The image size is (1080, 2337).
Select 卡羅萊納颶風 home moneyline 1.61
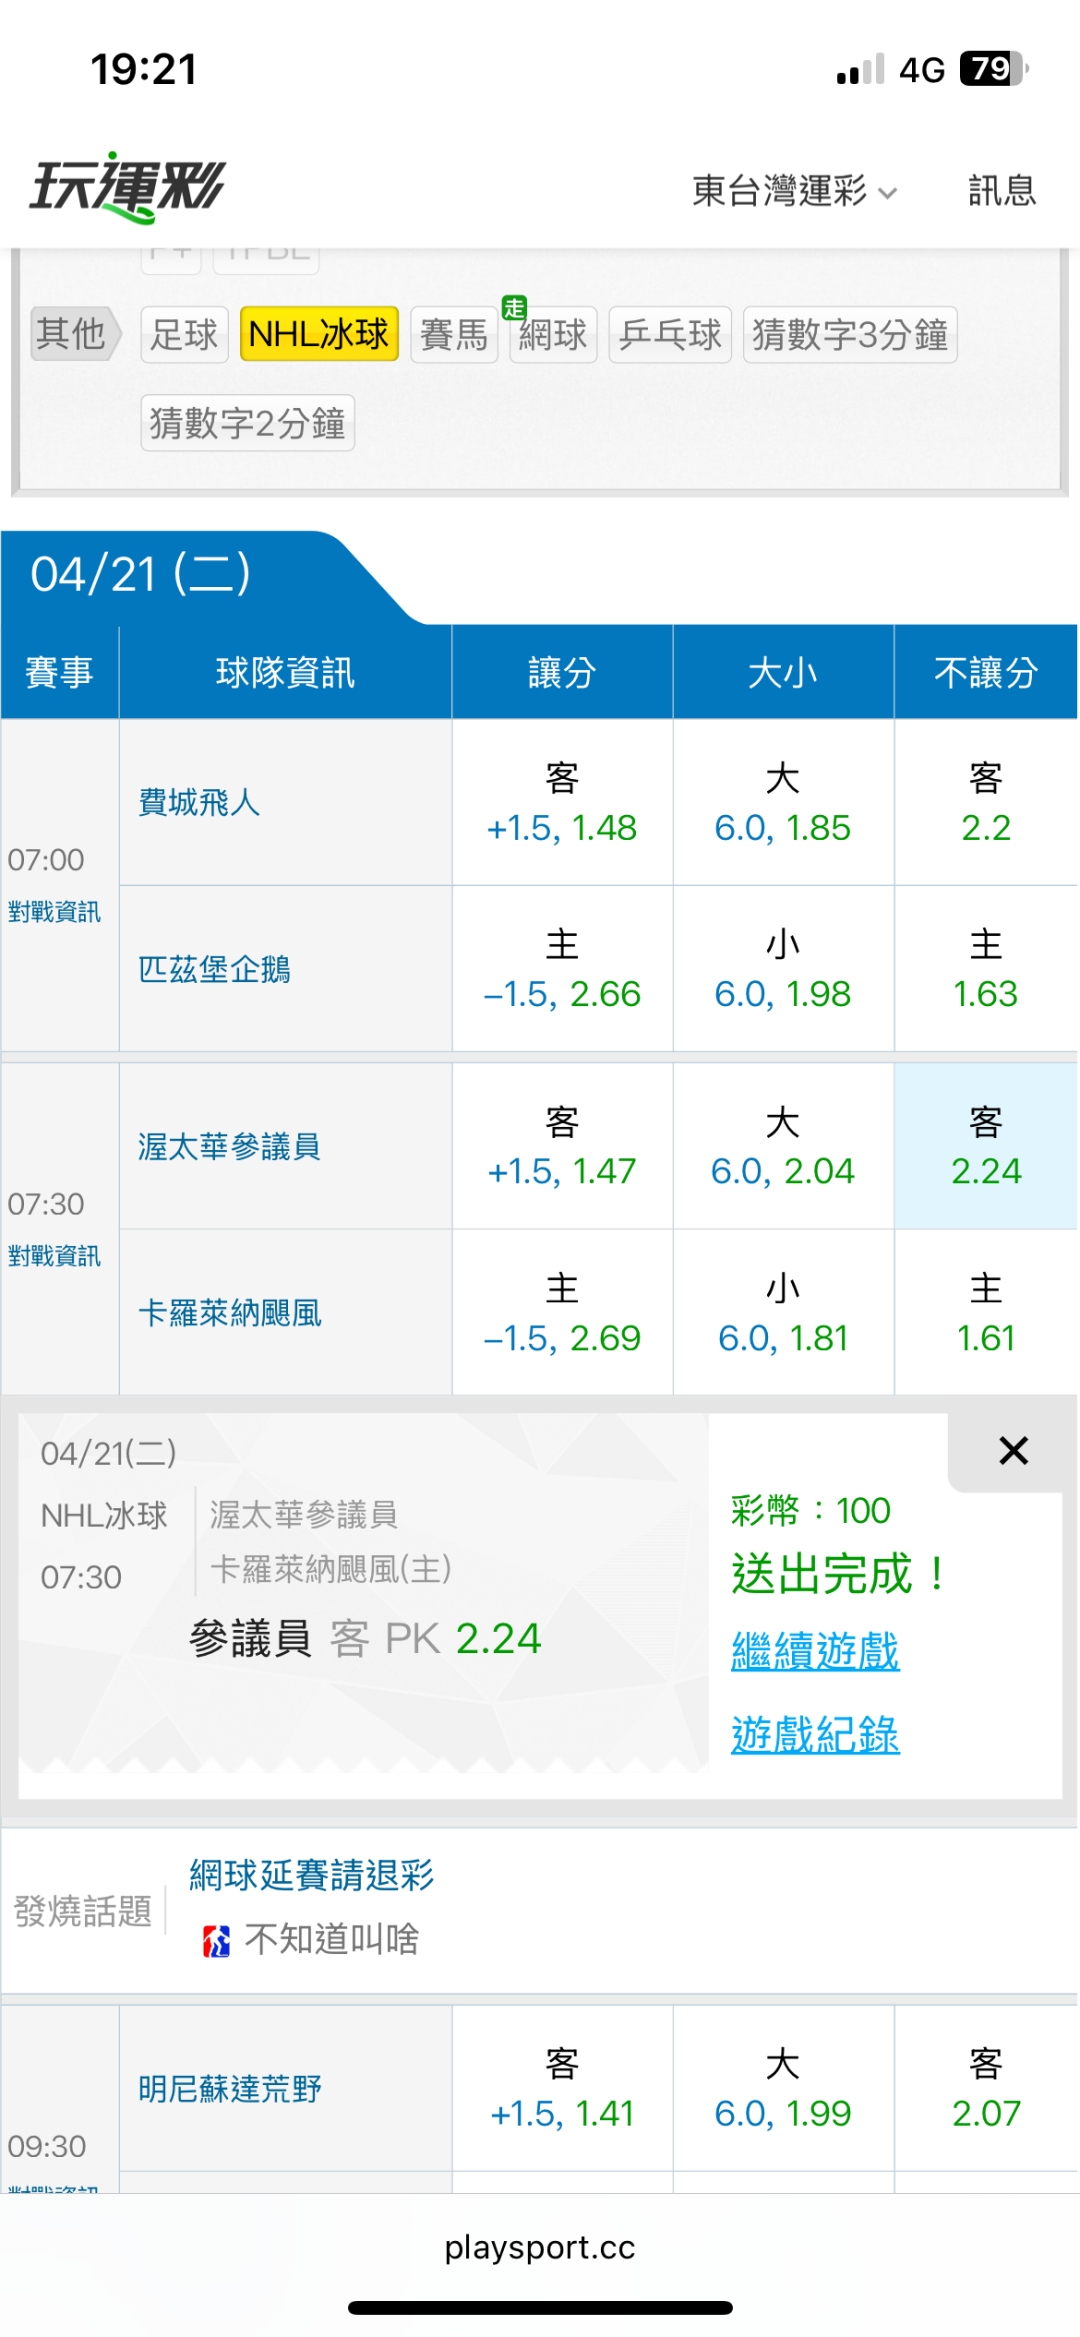(985, 1313)
